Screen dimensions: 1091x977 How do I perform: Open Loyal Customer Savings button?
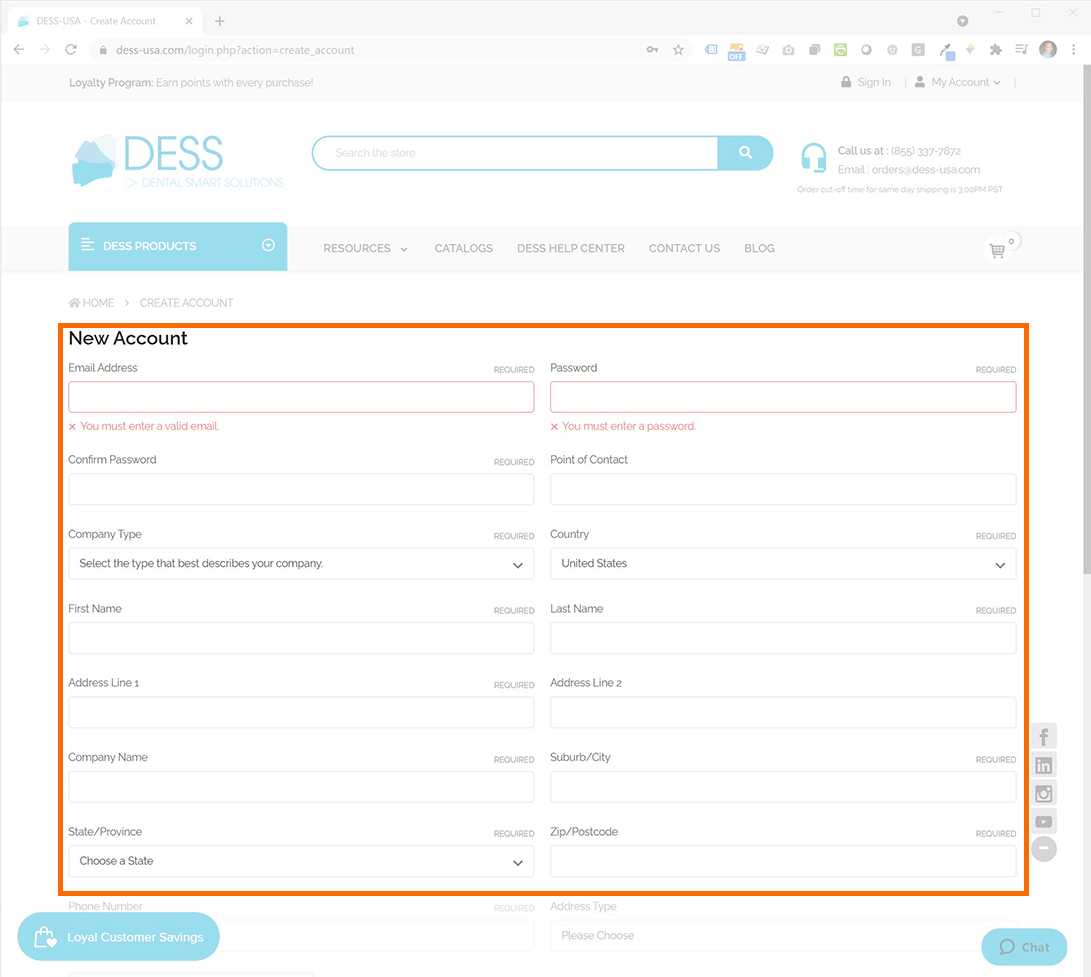click(118, 937)
